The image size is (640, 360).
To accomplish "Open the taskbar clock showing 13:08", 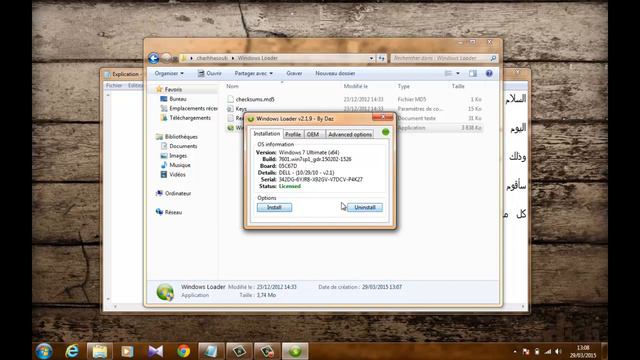I will click(583, 351).
